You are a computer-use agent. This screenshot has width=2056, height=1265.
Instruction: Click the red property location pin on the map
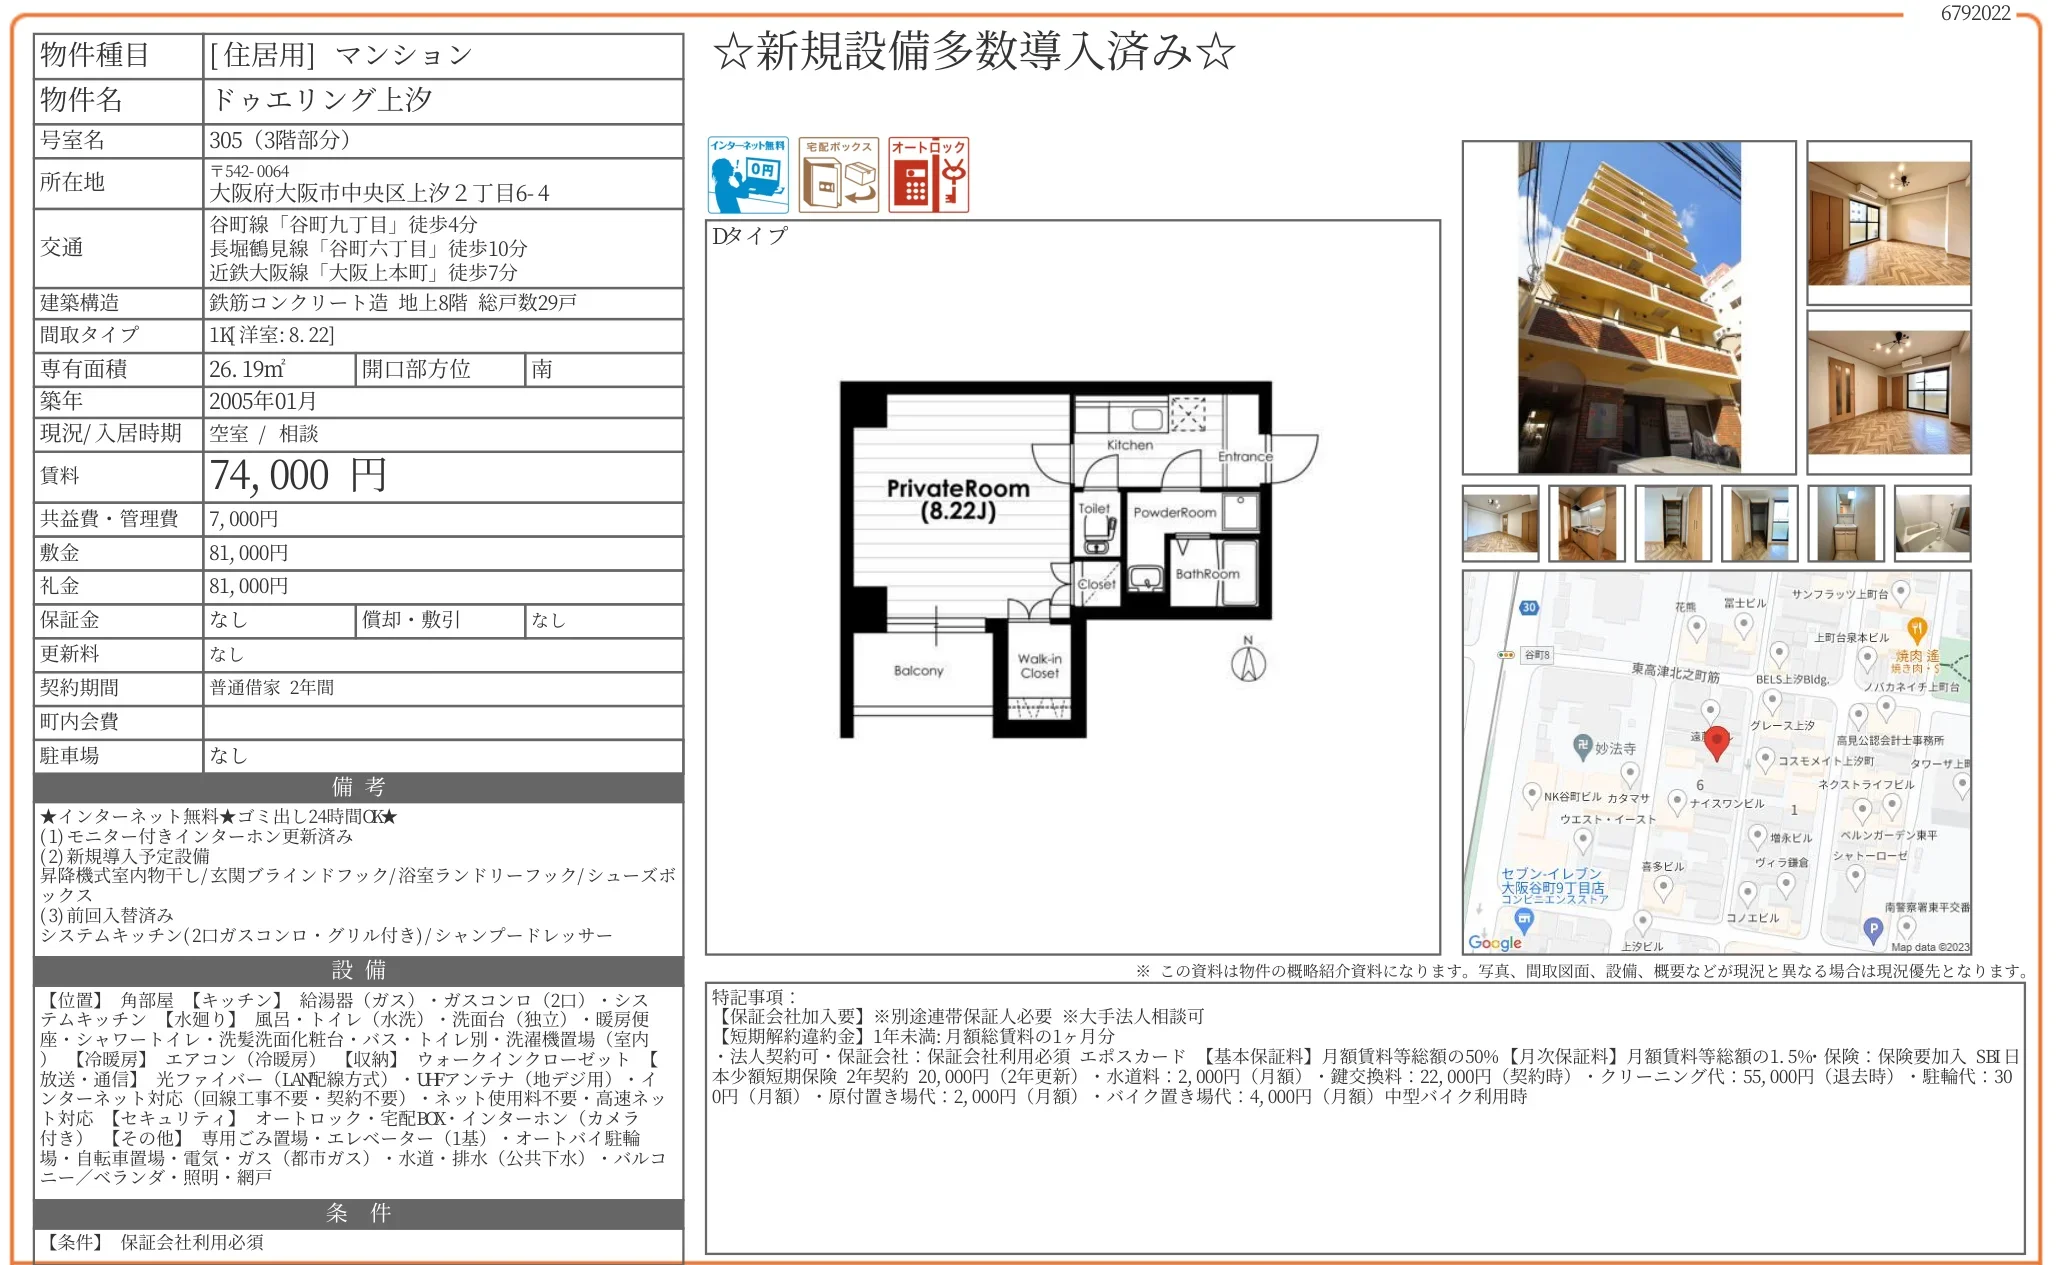point(1717,742)
